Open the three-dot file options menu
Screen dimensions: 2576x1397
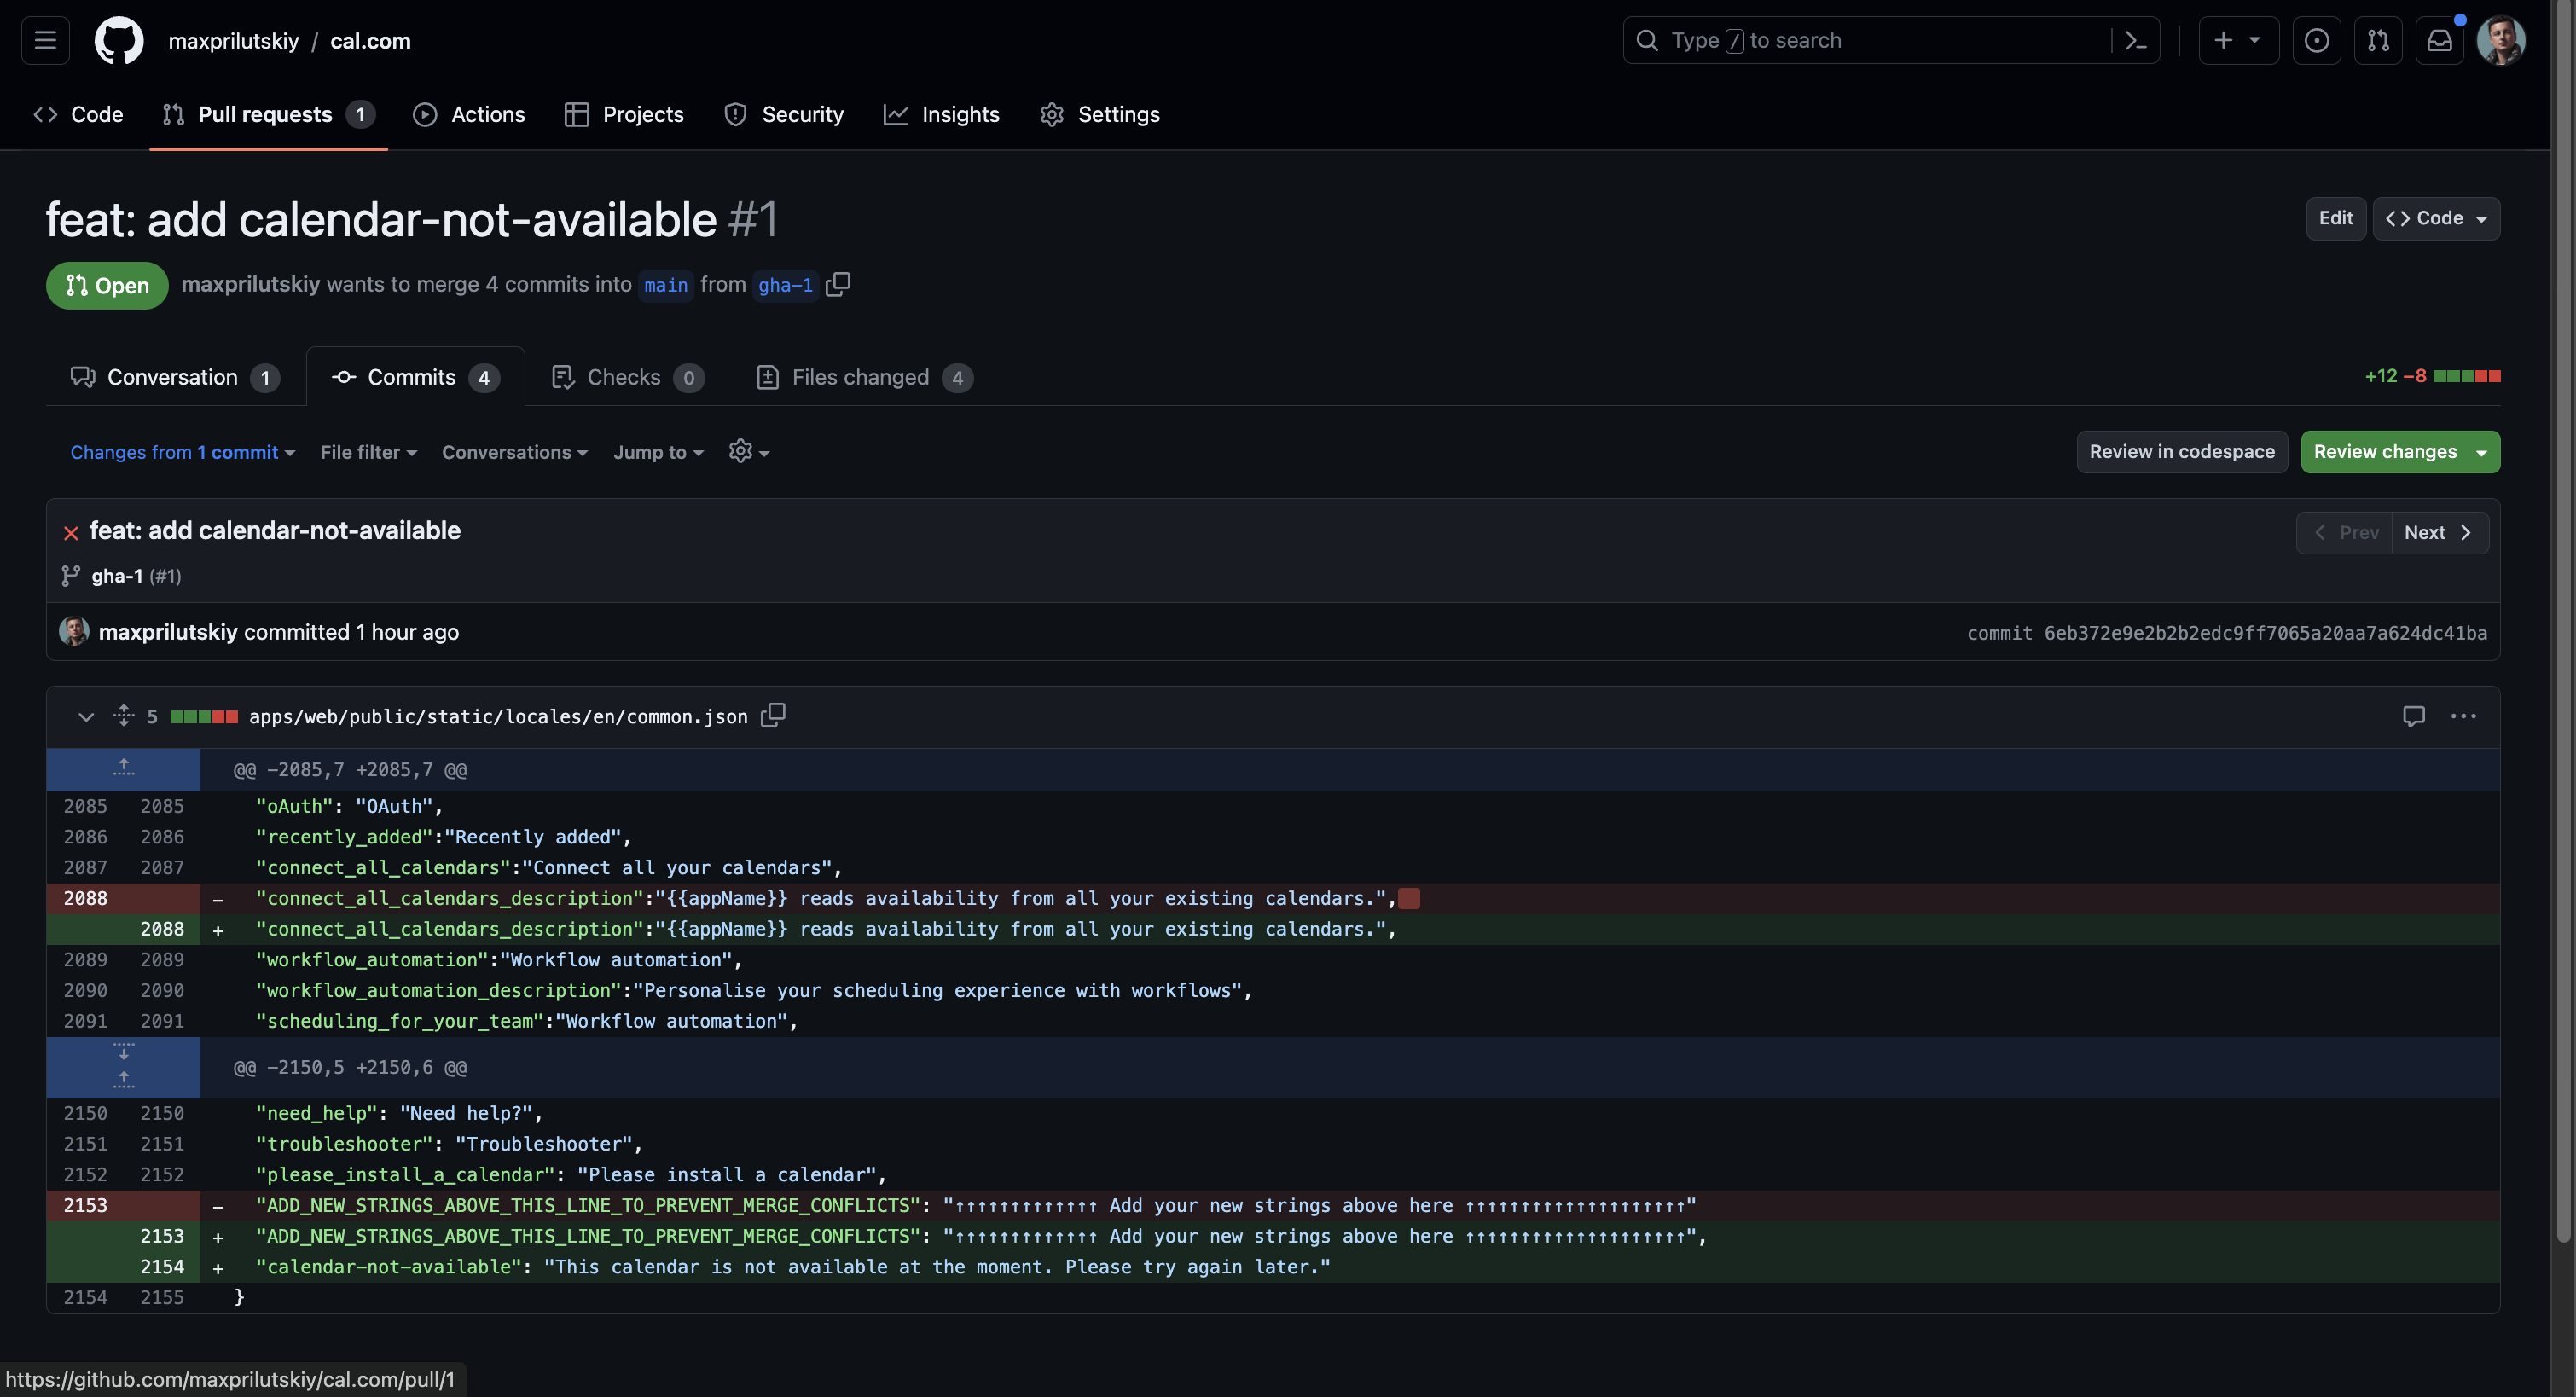[x=2463, y=716]
